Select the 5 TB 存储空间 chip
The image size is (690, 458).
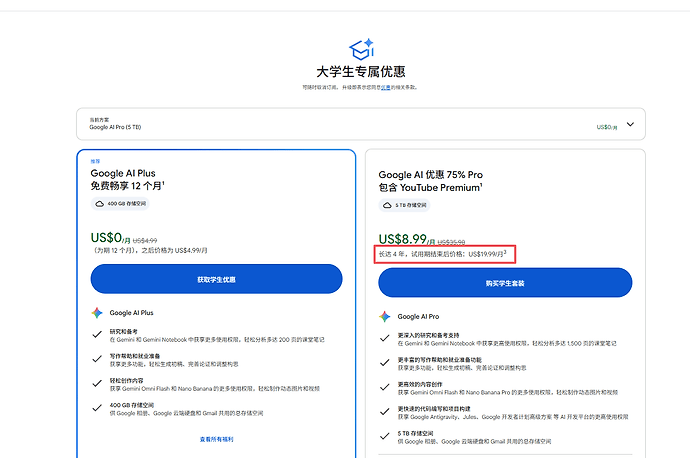point(404,205)
